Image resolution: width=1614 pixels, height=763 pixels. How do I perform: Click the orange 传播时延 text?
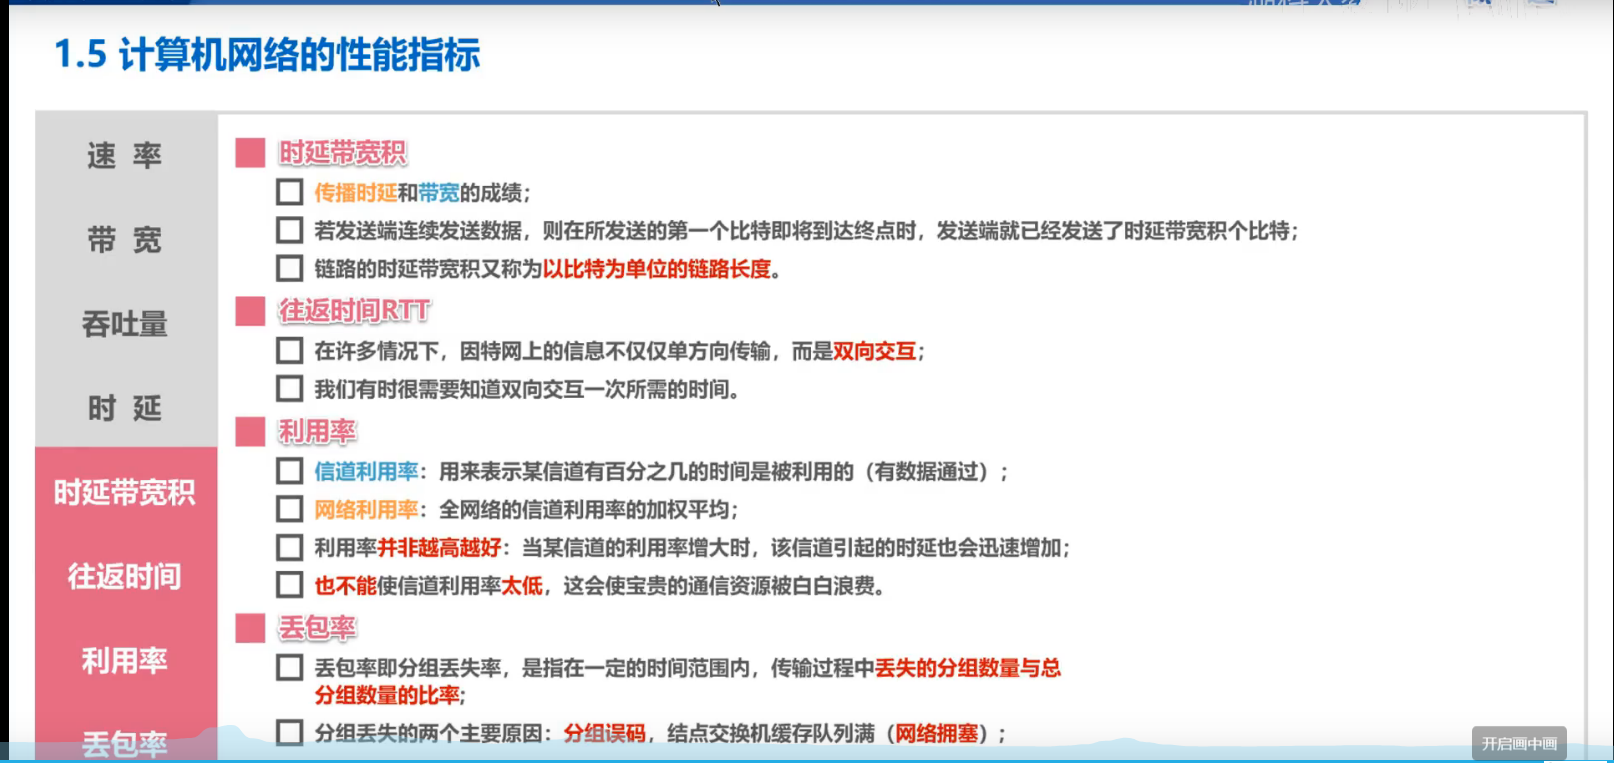point(356,193)
